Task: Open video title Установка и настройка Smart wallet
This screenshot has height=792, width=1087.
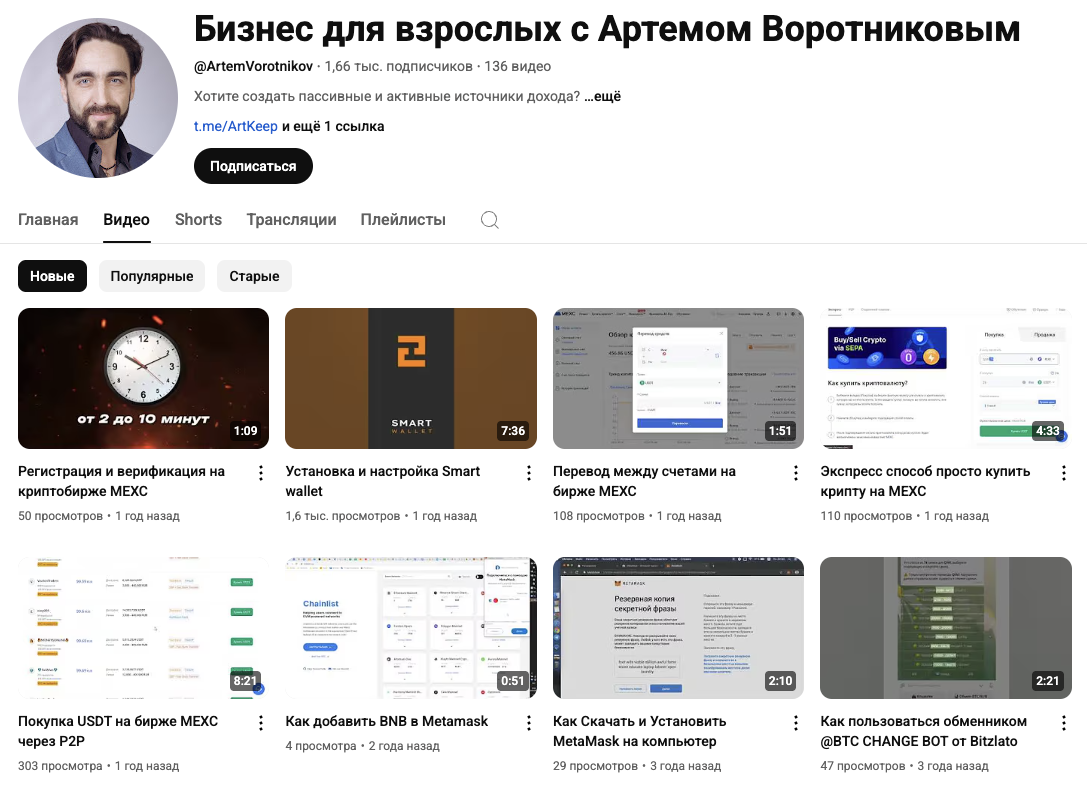Action: (383, 481)
